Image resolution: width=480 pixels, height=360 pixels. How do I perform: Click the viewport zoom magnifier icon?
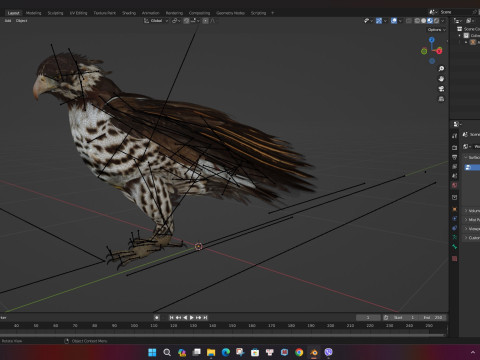click(x=441, y=69)
